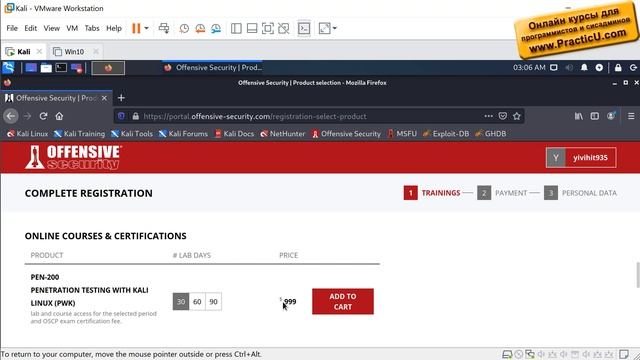Open Firefox hamburger menu
Screen dimensions: 640x360
tap(631, 116)
